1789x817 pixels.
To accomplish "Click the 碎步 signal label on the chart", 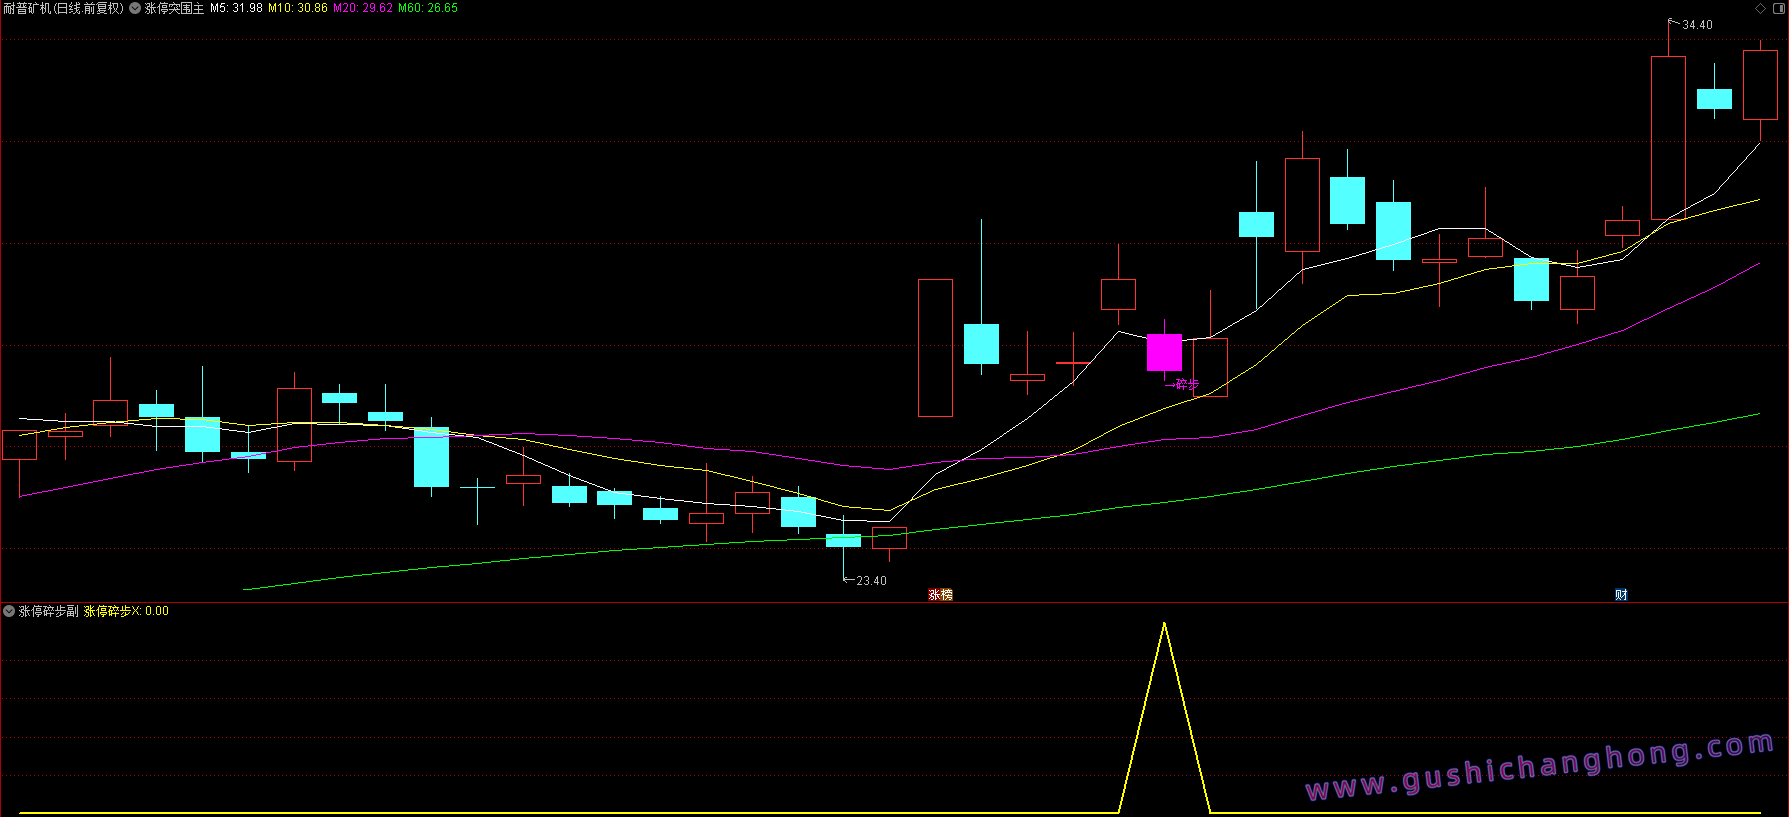I will (1187, 384).
